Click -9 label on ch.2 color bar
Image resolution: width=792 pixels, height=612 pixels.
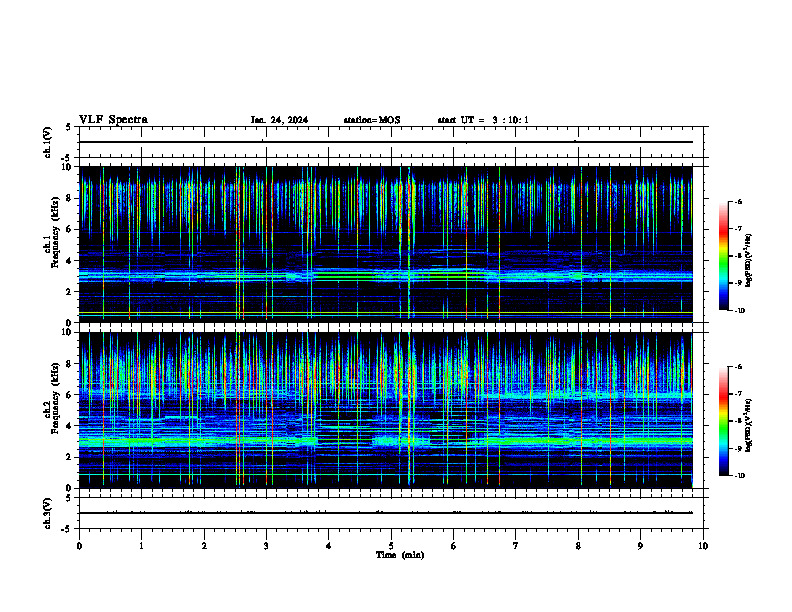click(738, 448)
